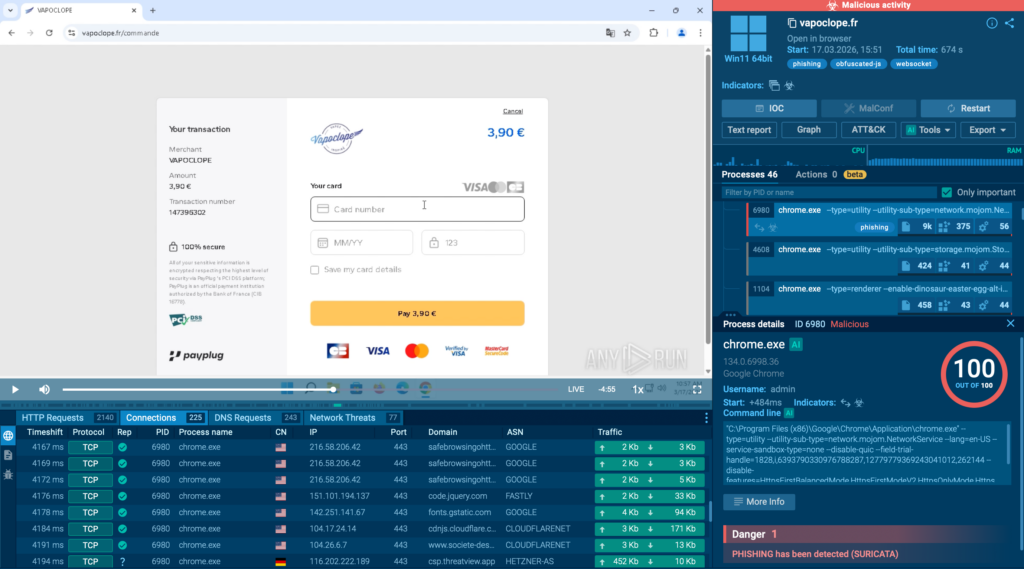
Task: Open the IOC button
Action: coord(769,108)
